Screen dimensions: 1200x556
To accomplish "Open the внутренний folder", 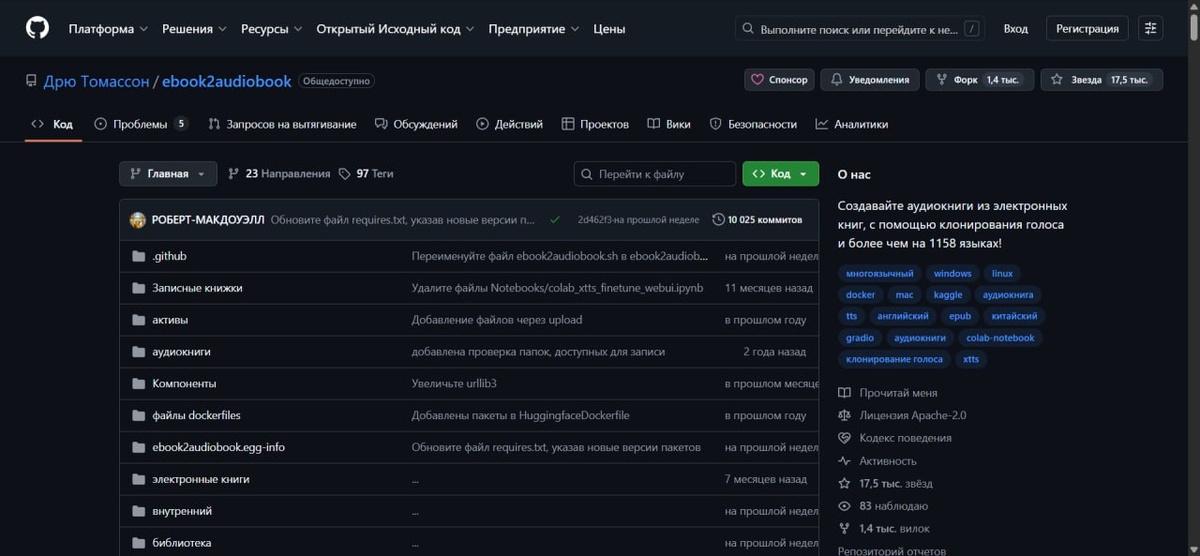I will (x=182, y=512).
